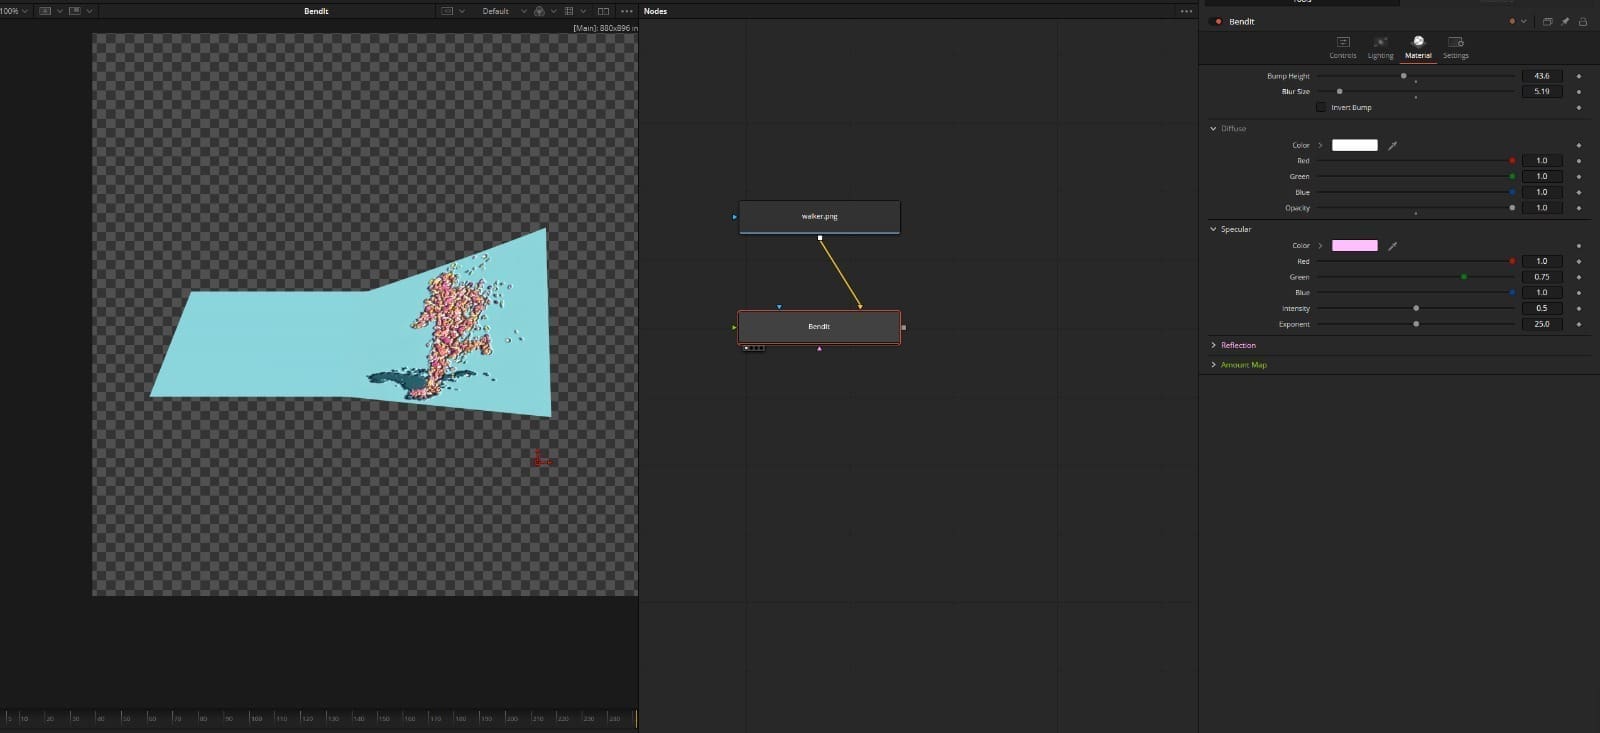Image resolution: width=1600 pixels, height=733 pixels.
Task: Click the BendIt viewer title
Action: tap(316, 11)
